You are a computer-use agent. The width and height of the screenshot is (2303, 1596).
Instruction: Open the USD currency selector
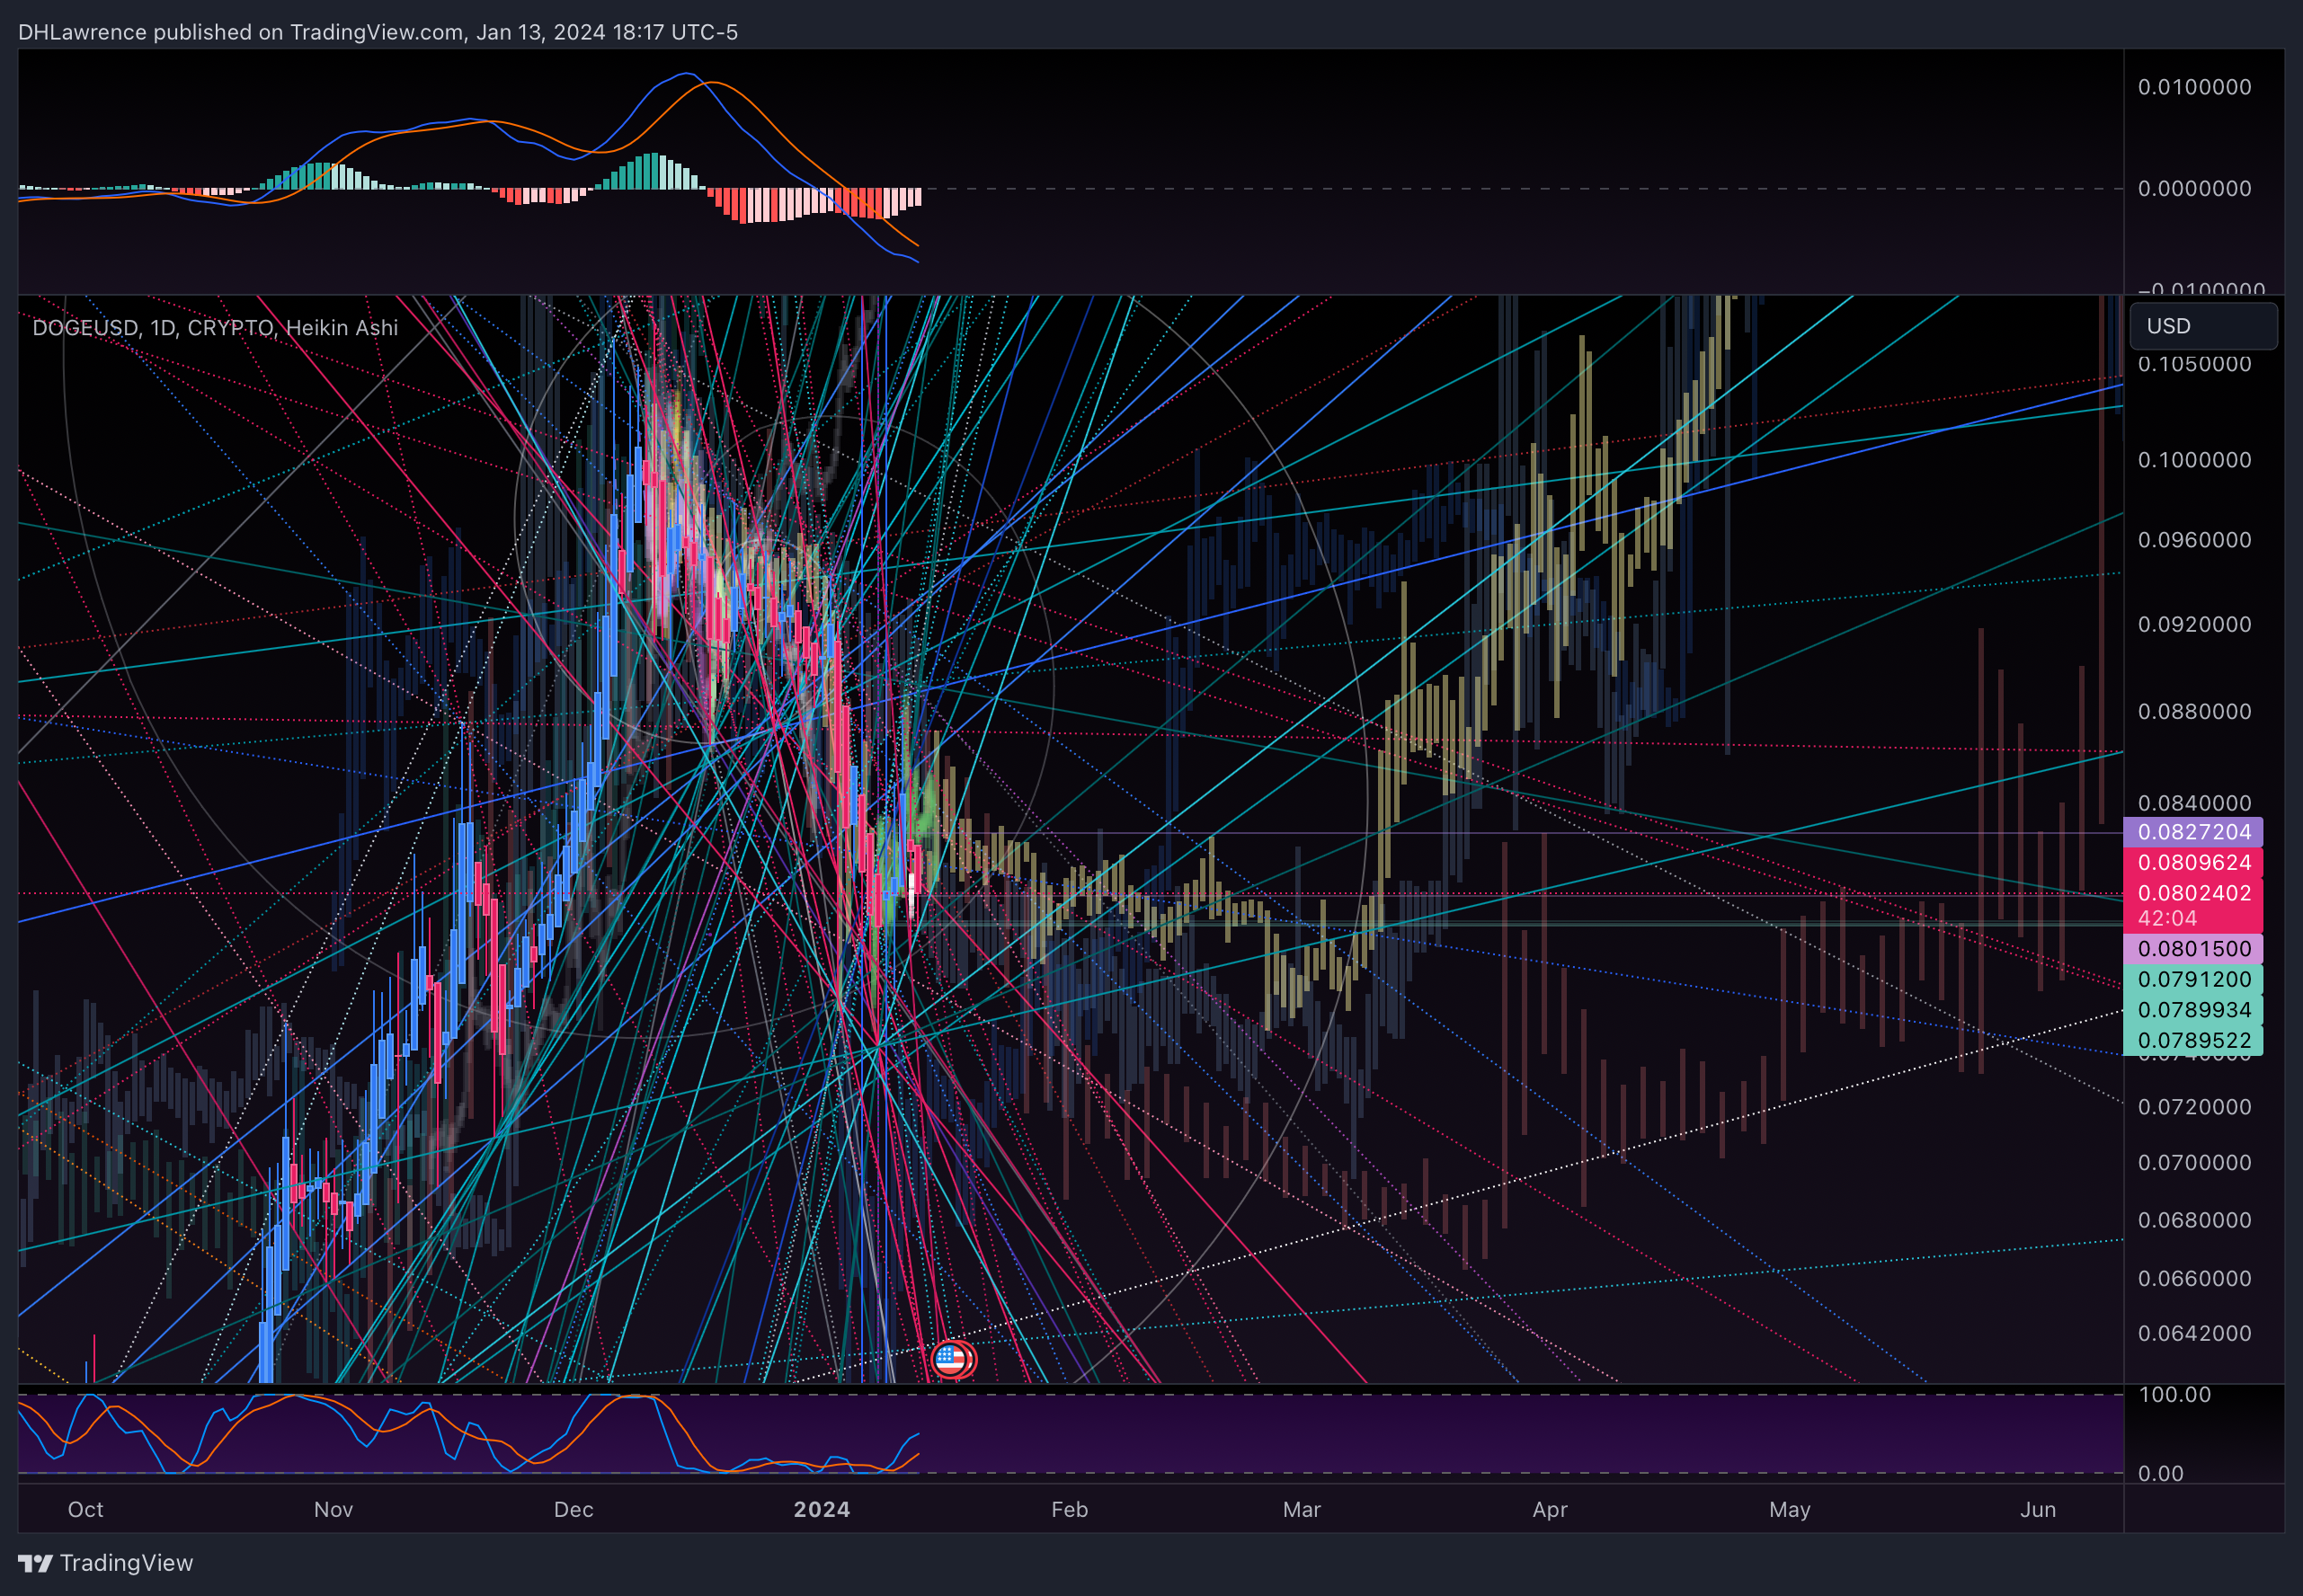[2203, 326]
